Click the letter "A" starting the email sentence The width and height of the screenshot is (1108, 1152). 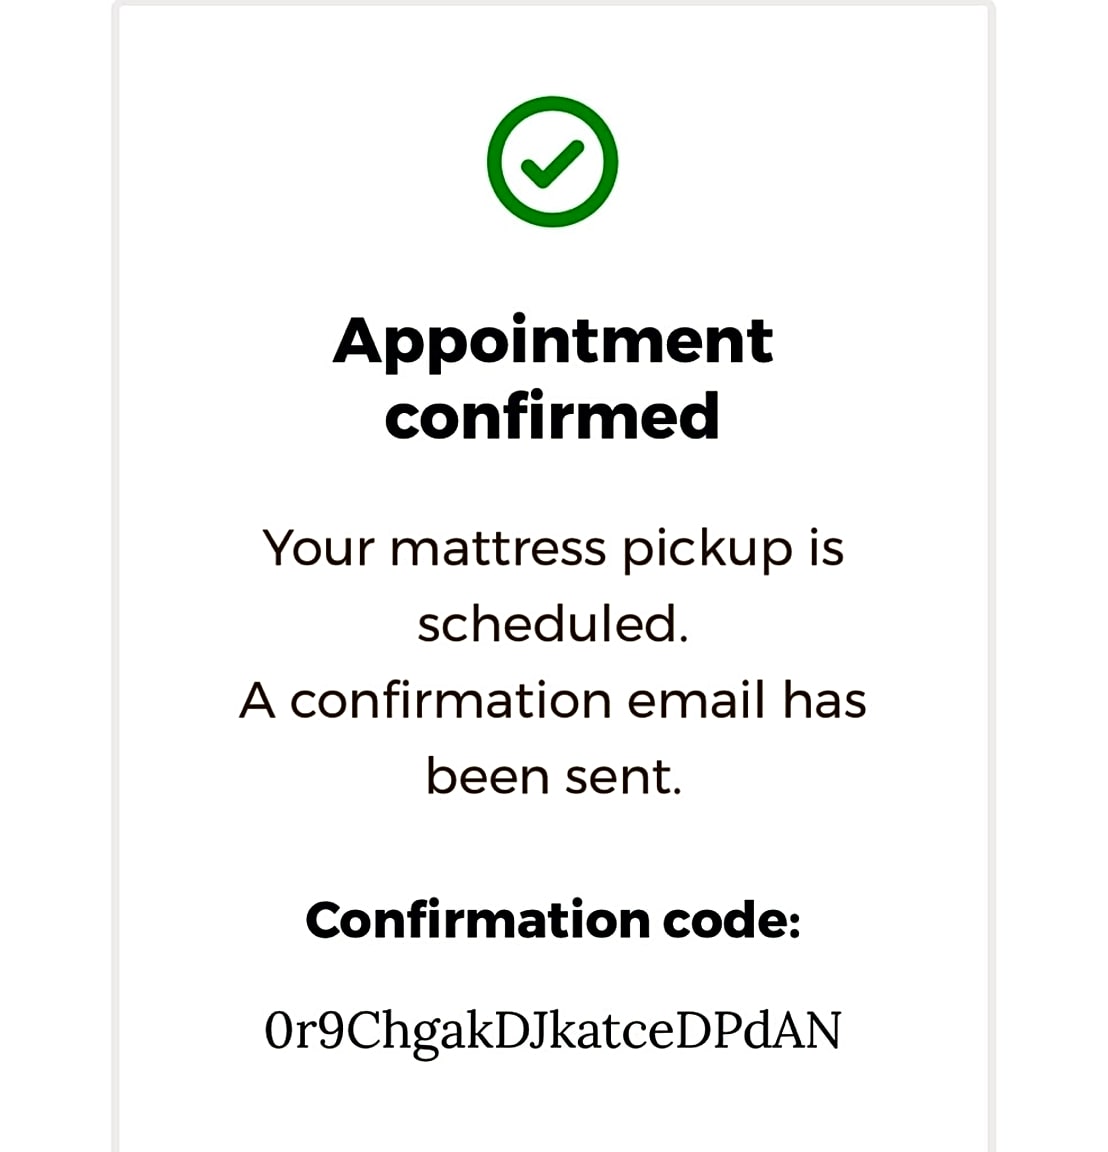(x=257, y=700)
